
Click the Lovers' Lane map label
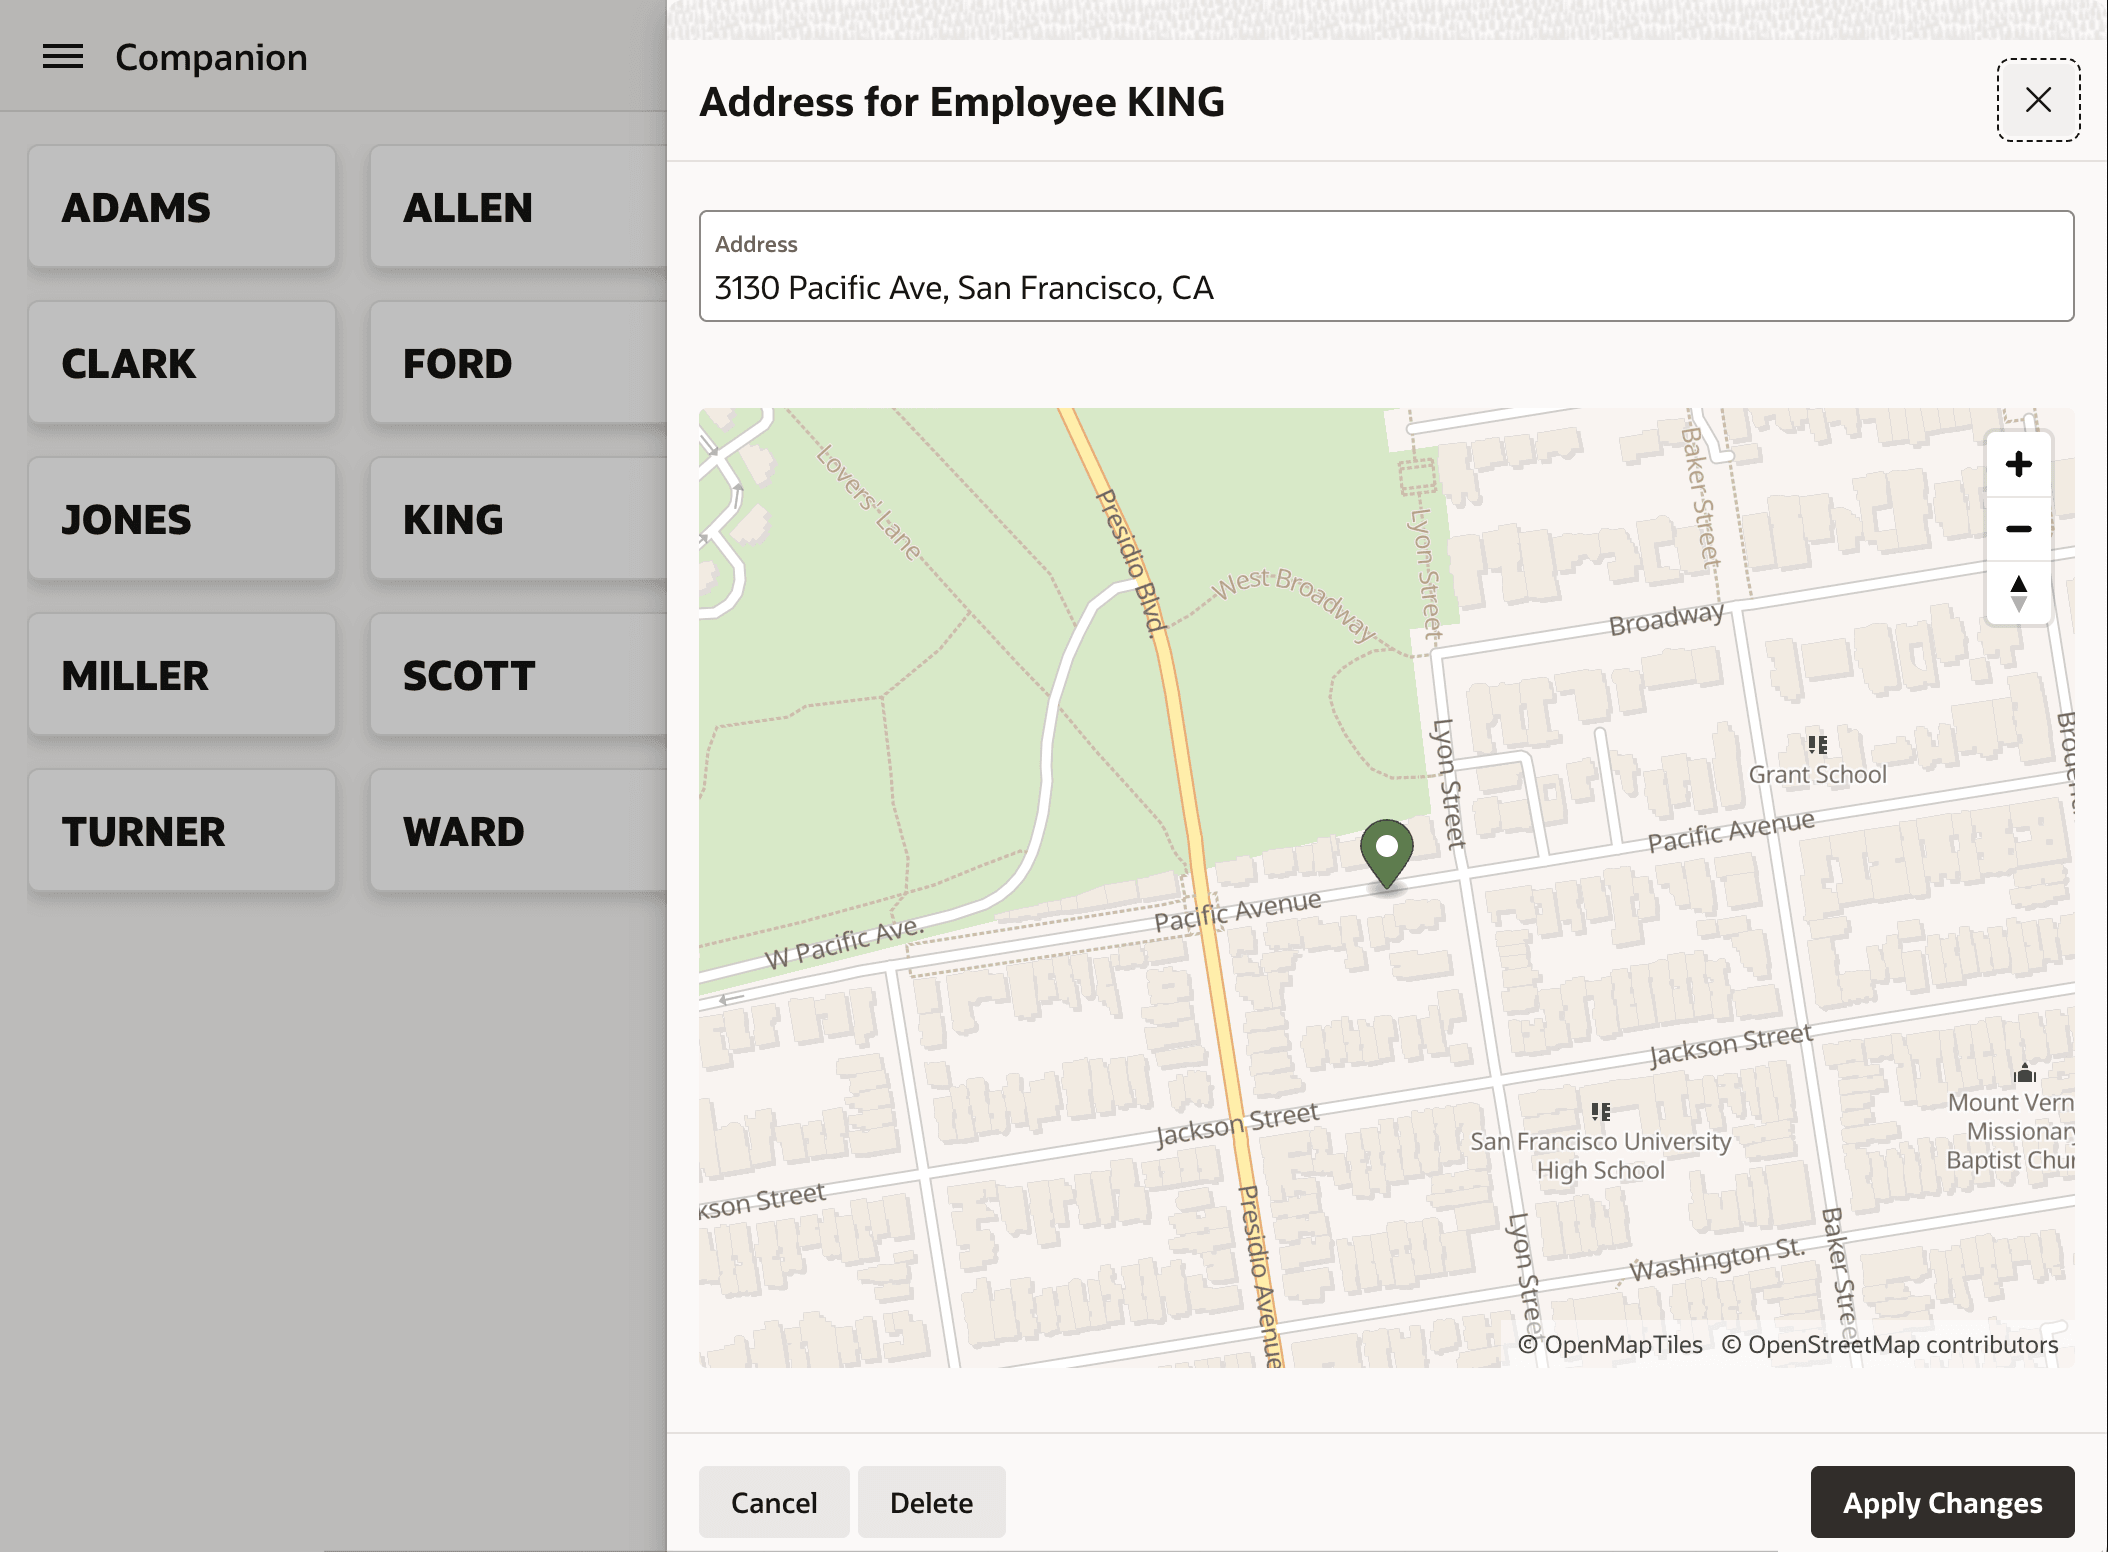point(868,502)
